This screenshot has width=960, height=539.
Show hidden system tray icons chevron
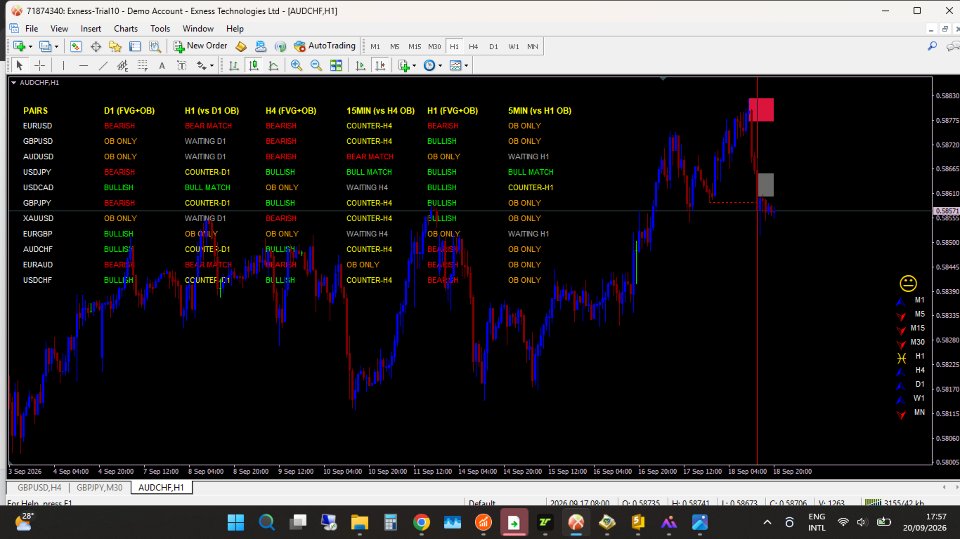tap(767, 522)
